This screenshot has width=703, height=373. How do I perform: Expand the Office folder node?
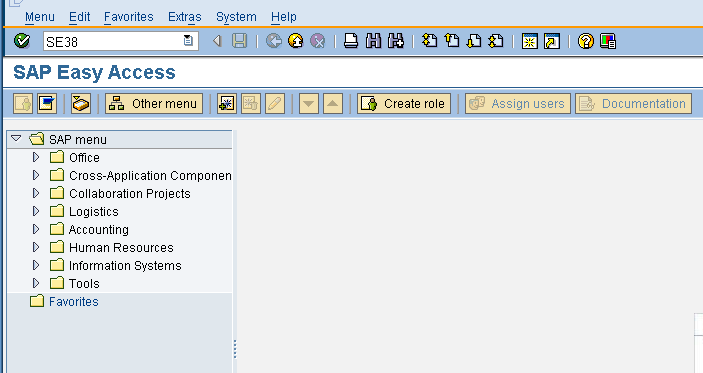pyautogui.click(x=36, y=157)
